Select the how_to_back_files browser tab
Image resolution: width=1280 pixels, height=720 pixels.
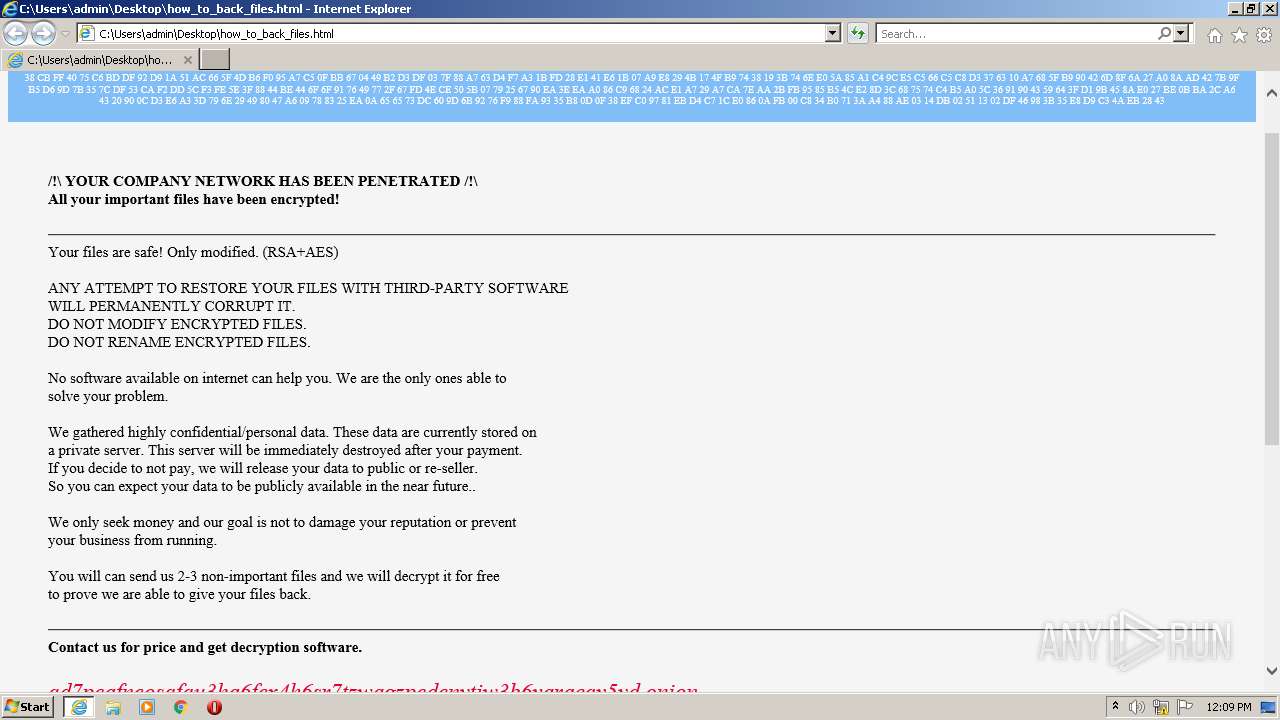[x=99, y=60]
